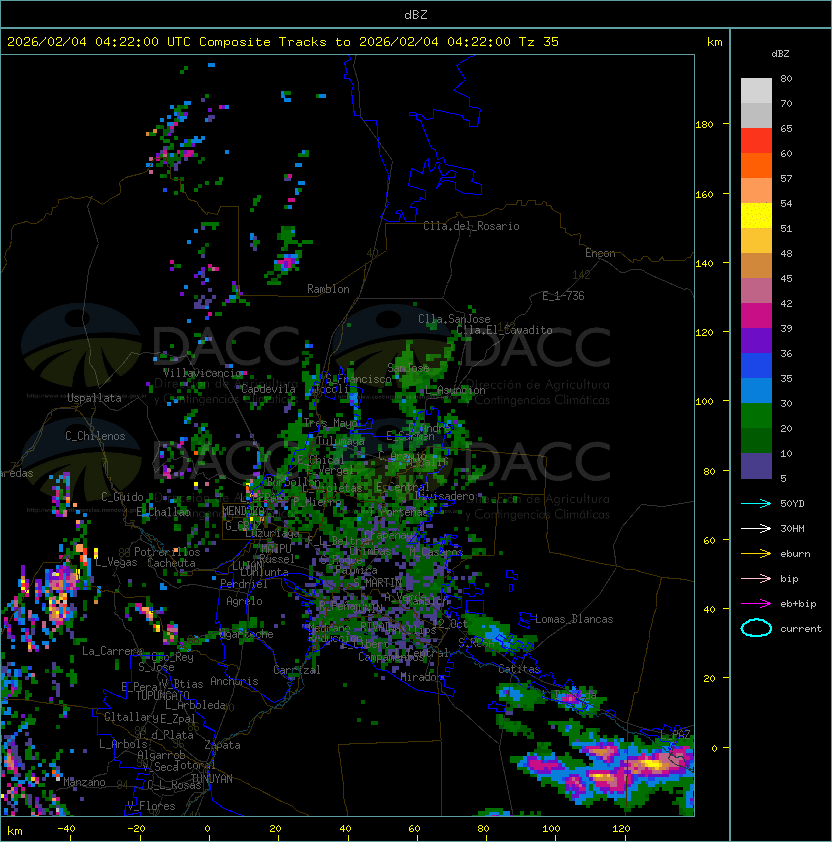Click the 'Perdriel' map label
This screenshot has width=832, height=842.
click(244, 584)
